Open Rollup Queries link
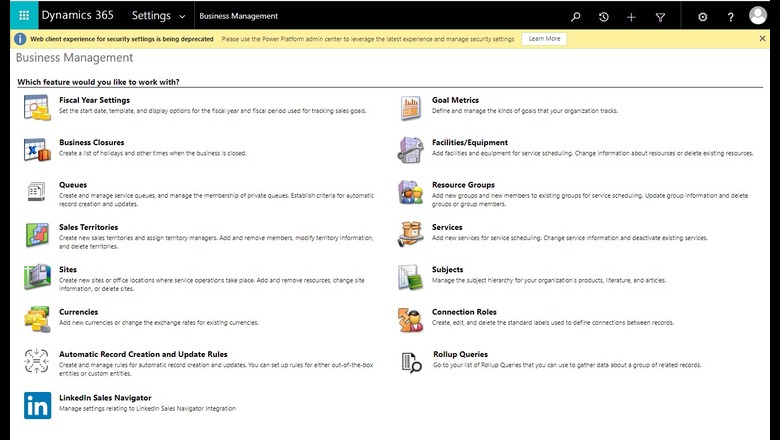Image resolution: width=780 pixels, height=440 pixels. (460, 354)
